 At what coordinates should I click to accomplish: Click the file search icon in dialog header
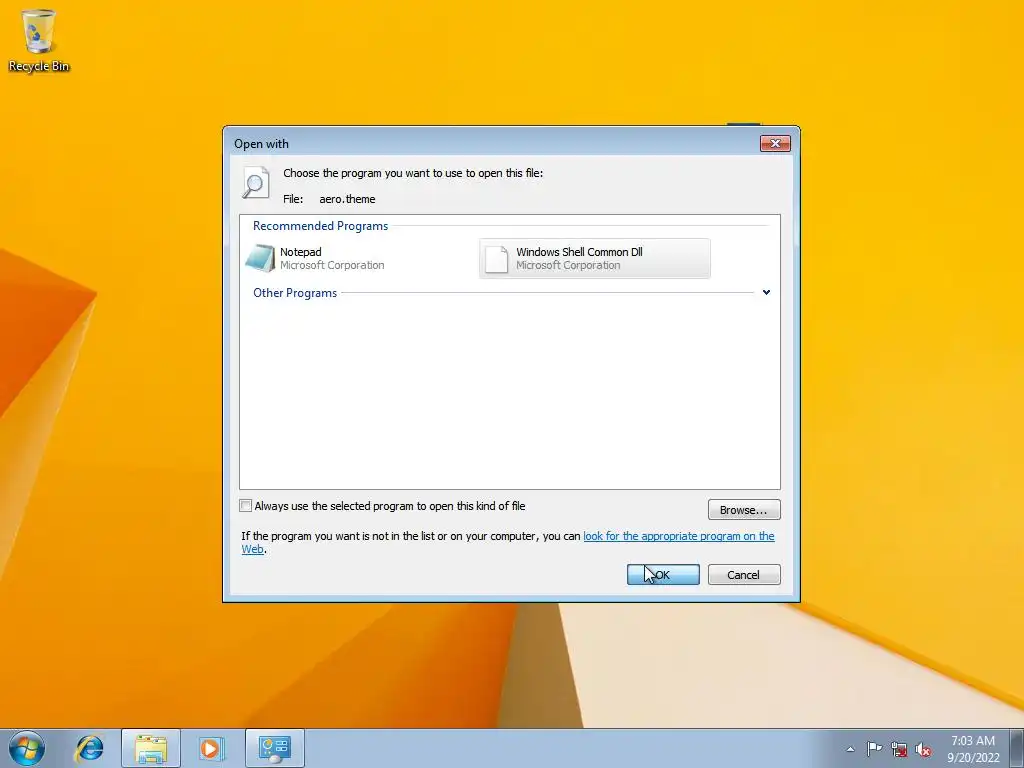pyautogui.click(x=255, y=182)
